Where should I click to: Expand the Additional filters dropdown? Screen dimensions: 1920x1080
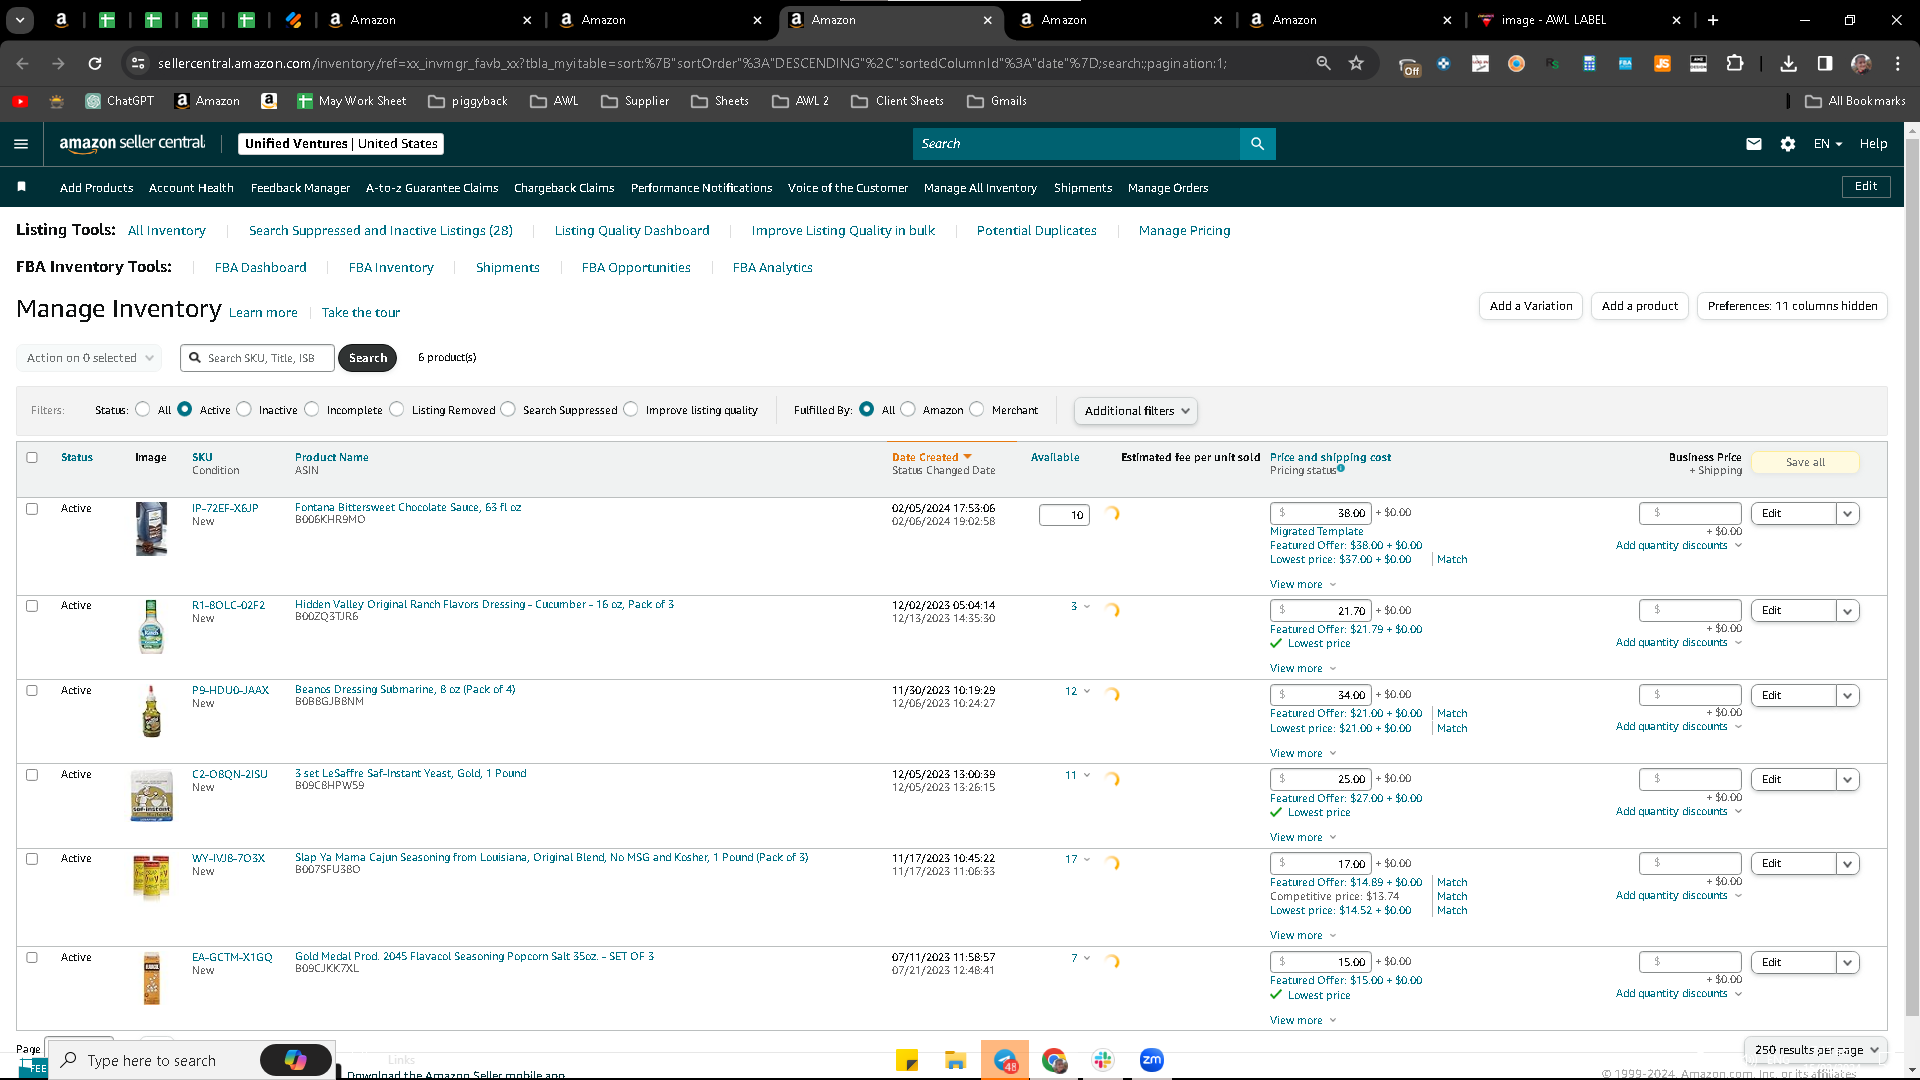pos(1135,411)
